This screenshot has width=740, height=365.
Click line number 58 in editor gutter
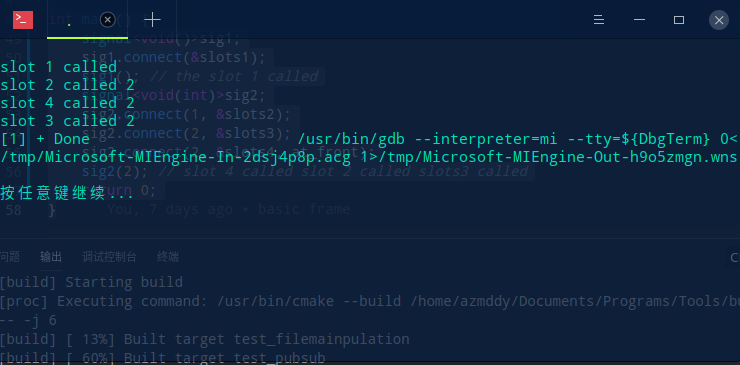pos(14,210)
